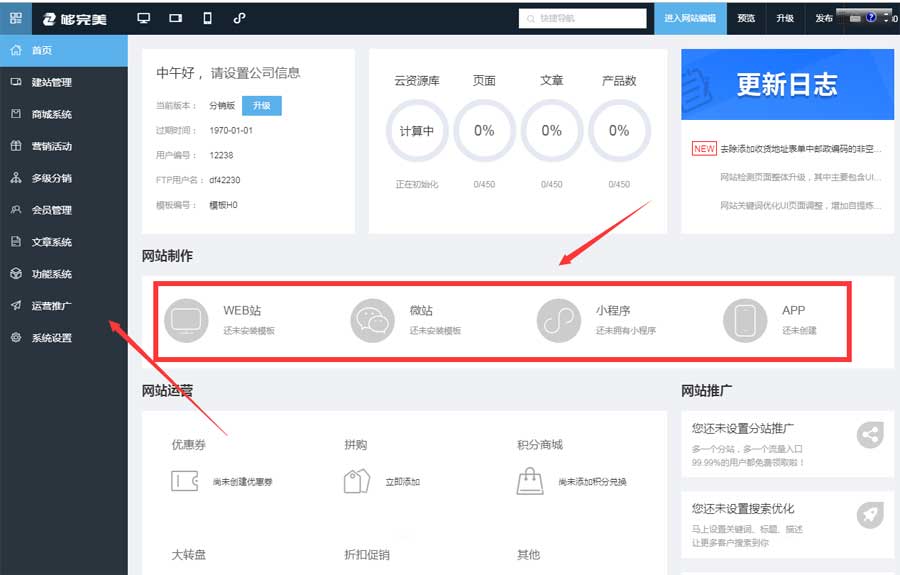The width and height of the screenshot is (900, 575).
Task: Open 商城系统 in the sidebar
Action: point(51,114)
